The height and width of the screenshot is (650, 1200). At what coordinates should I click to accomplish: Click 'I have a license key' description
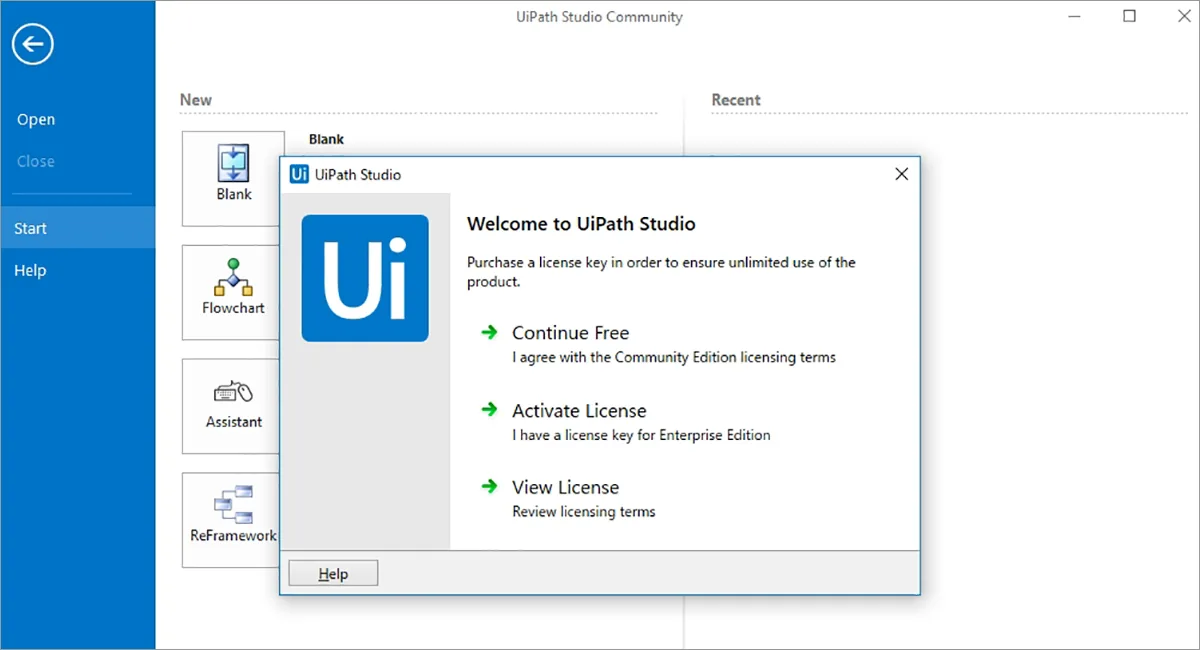[x=641, y=435]
